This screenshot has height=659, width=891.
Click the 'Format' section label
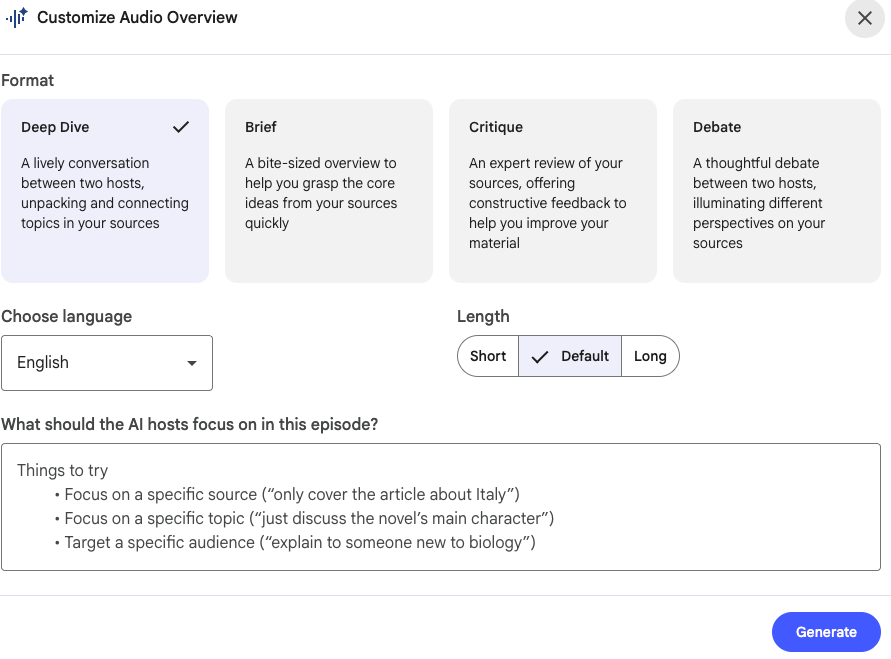(x=27, y=81)
